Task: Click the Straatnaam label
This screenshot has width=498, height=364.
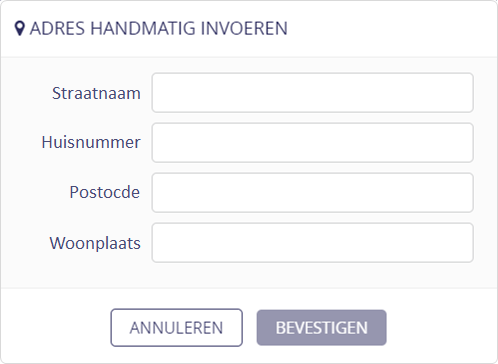Action: pyautogui.click(x=96, y=93)
